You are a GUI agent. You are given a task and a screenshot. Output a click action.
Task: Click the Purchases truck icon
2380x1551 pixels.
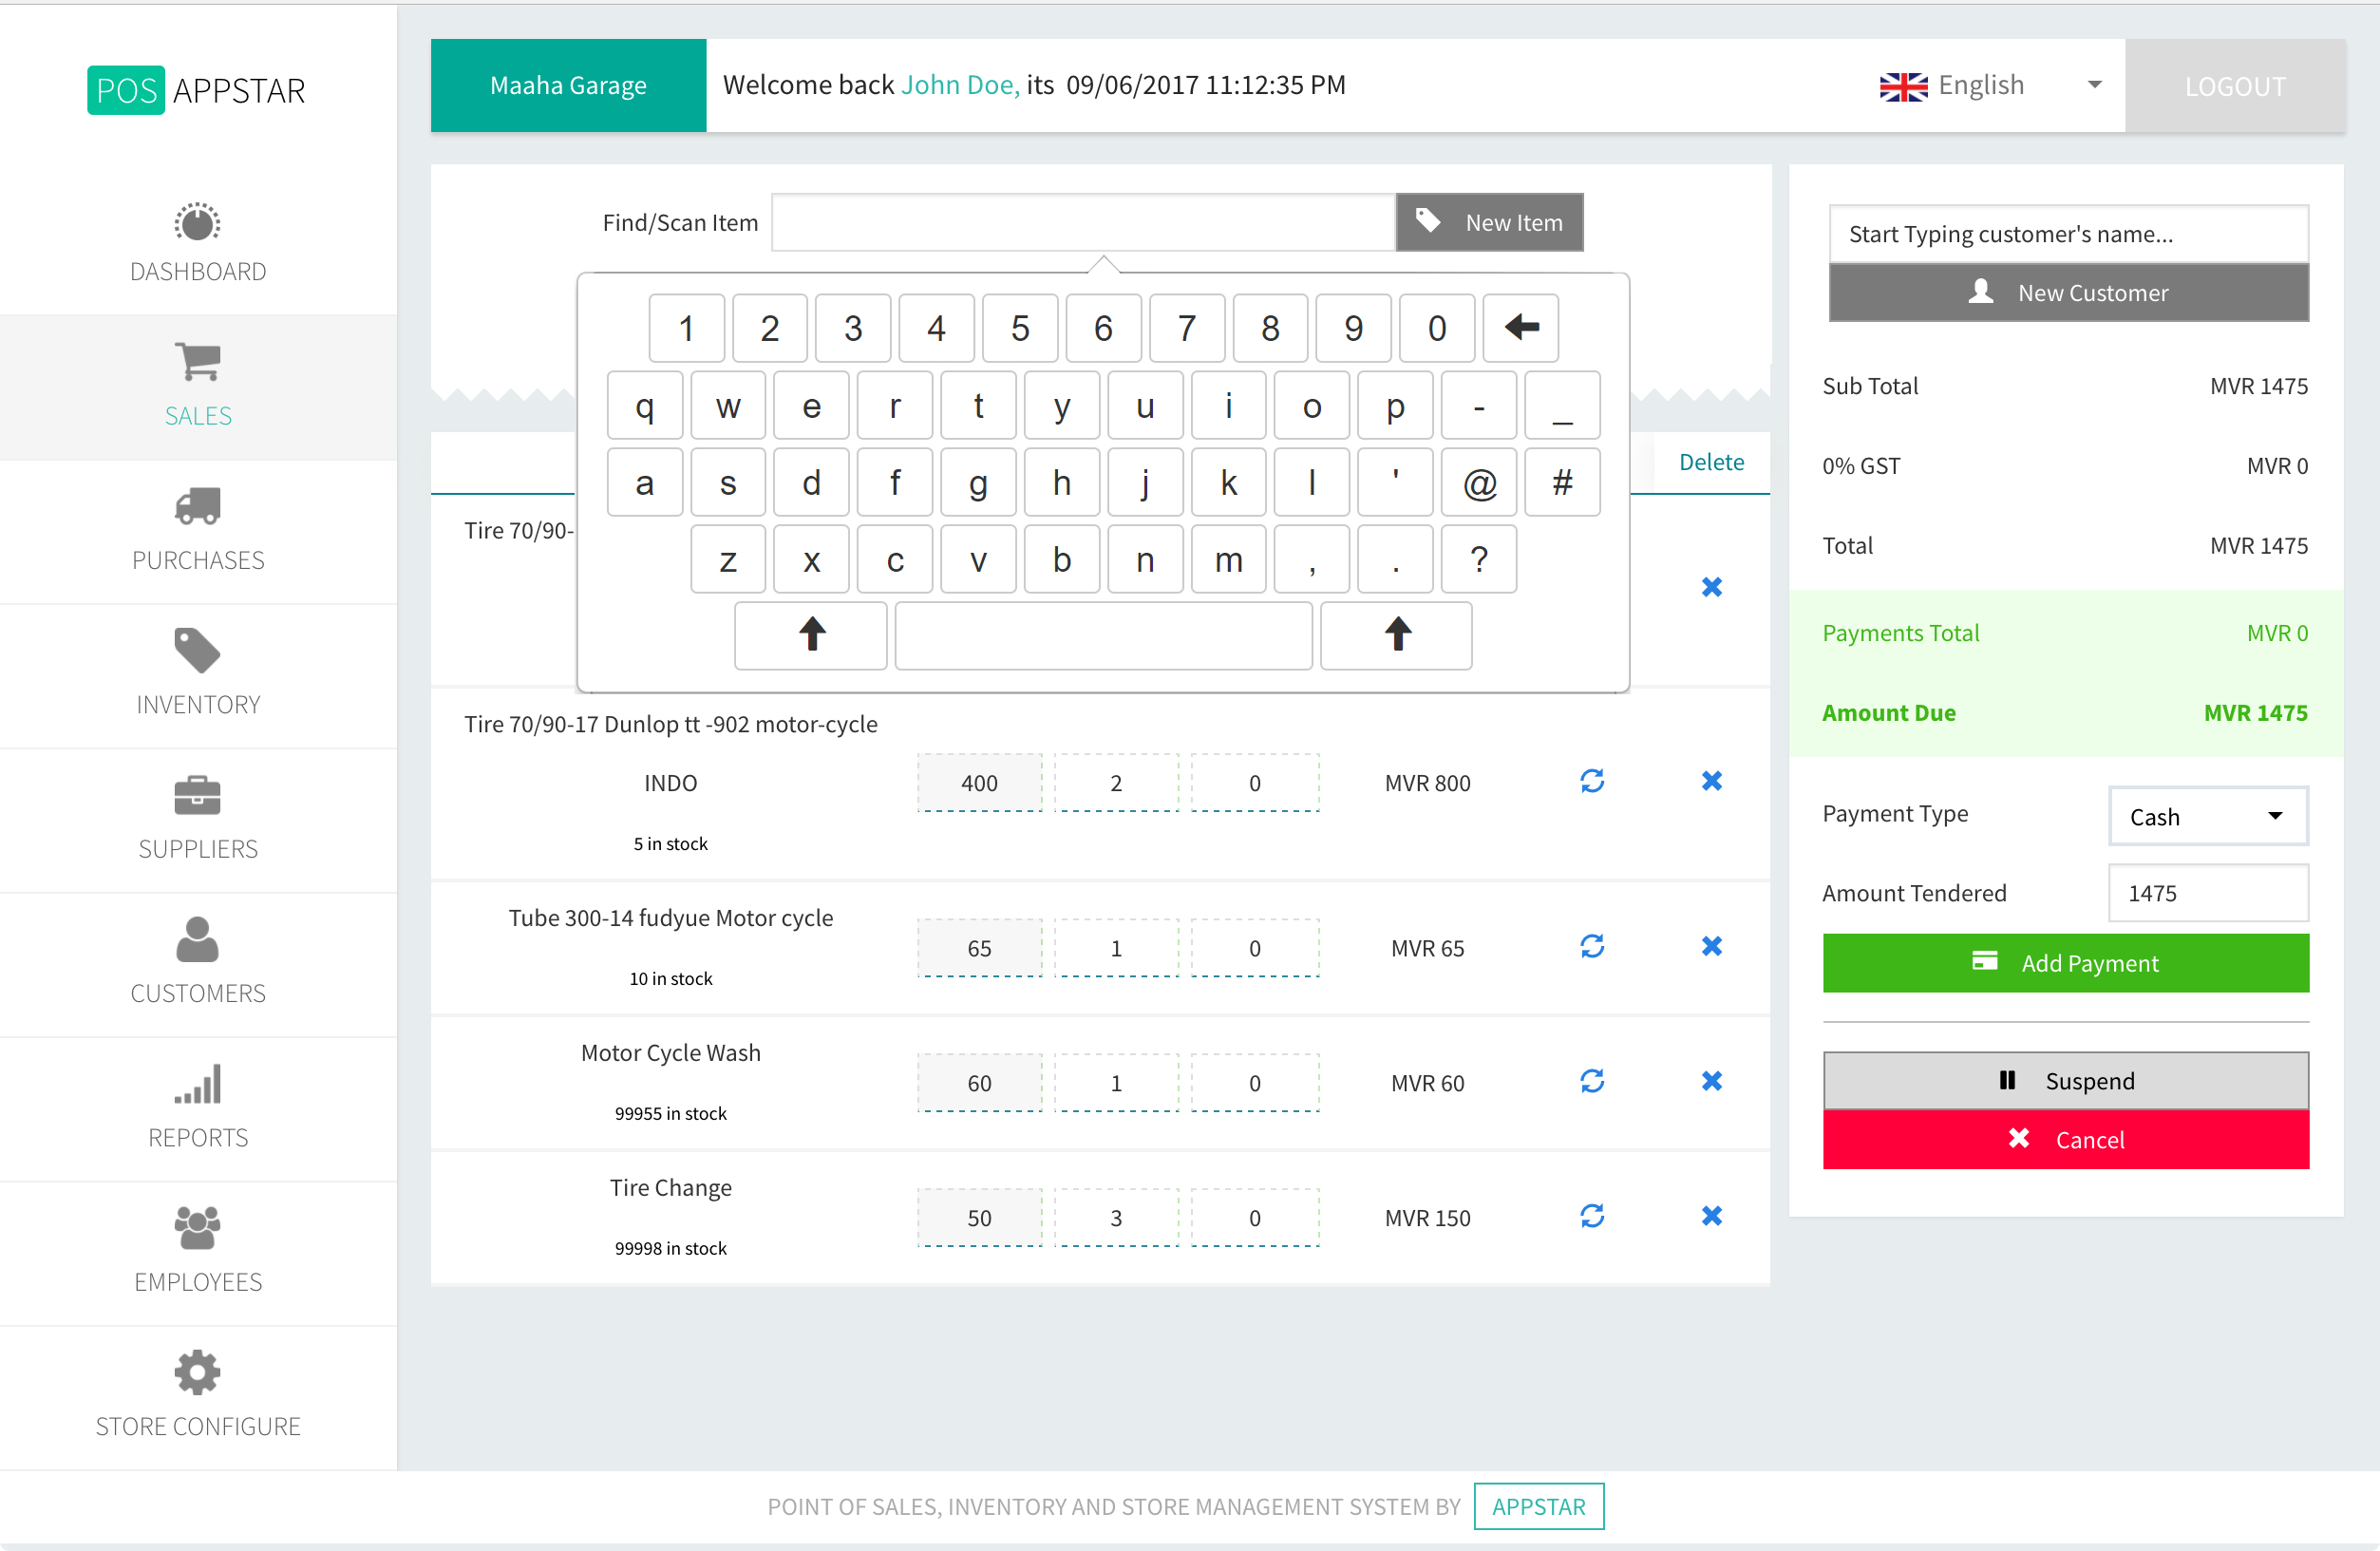click(x=197, y=506)
